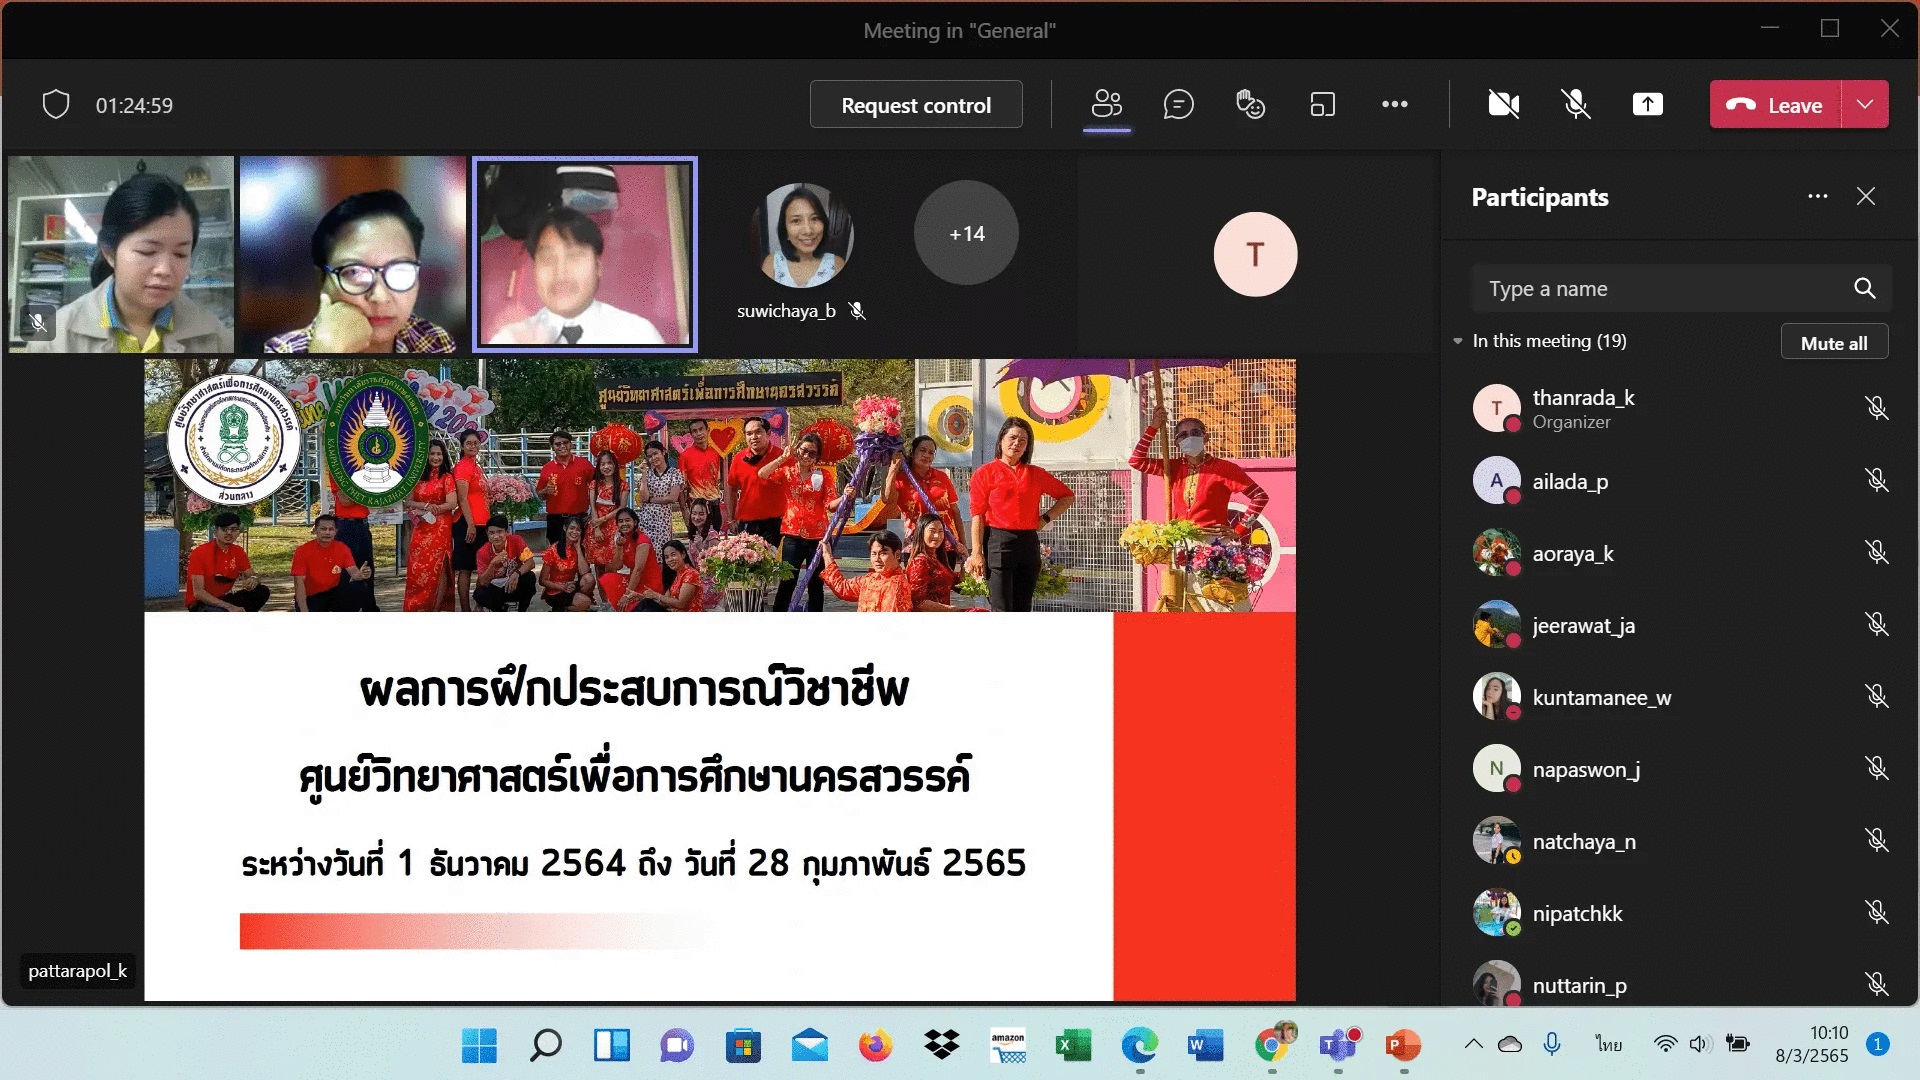Viewport: 1920px width, 1080px height.
Task: Click the Share content icon
Action: pyautogui.click(x=1647, y=104)
